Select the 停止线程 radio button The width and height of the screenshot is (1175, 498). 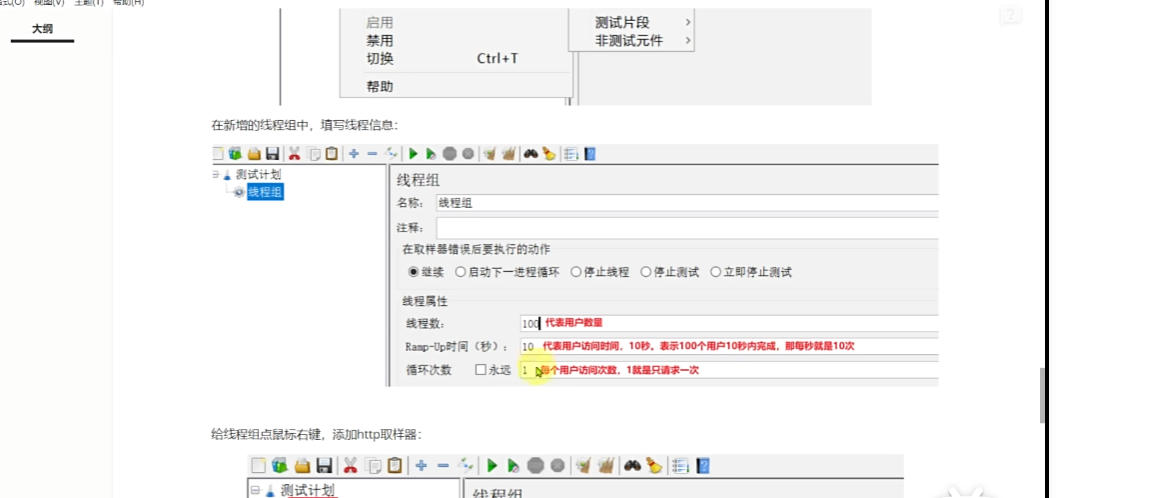tap(576, 273)
